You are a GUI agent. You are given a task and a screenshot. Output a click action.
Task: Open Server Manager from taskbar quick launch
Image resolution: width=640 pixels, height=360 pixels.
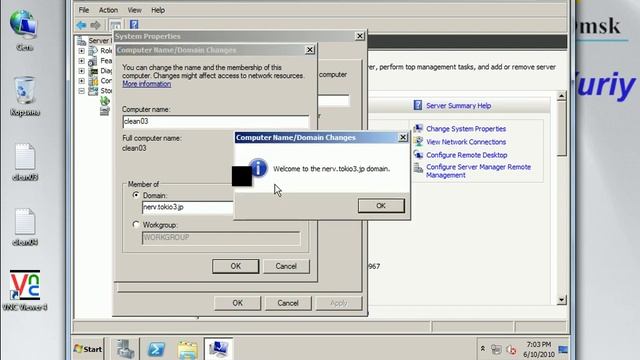point(124,349)
